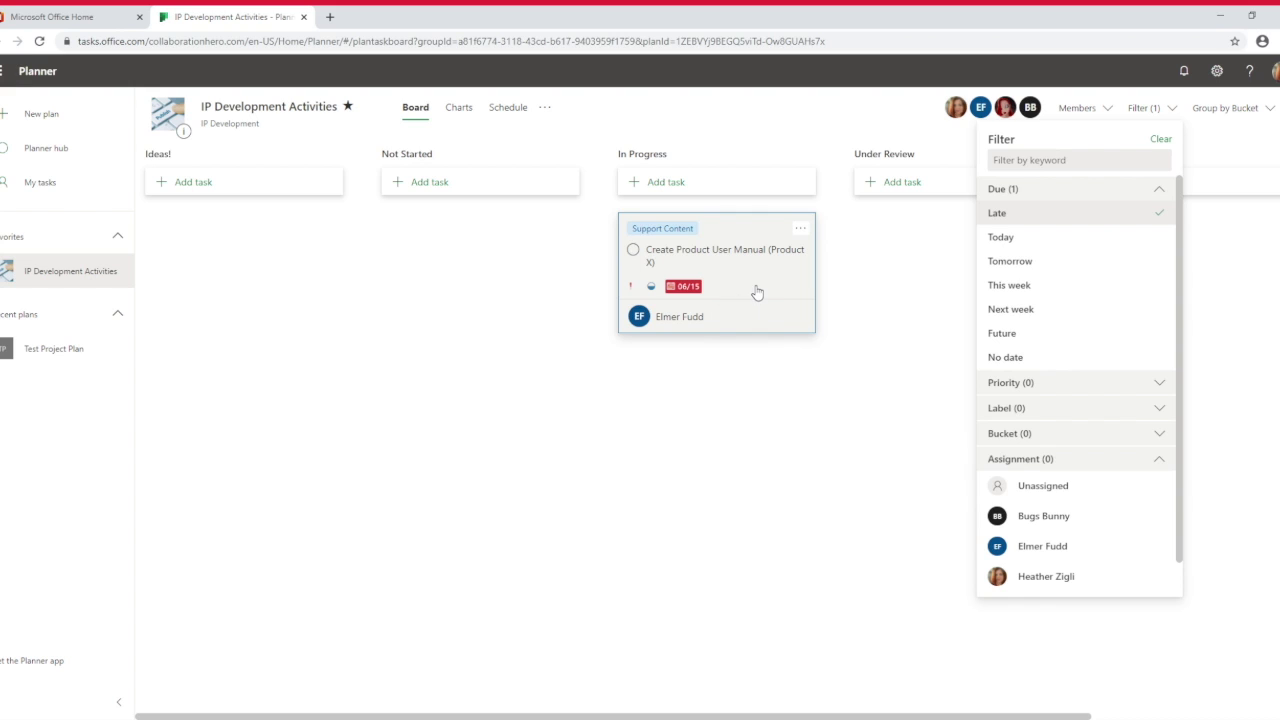The width and height of the screenshot is (1280, 720).
Task: Filter tasks assigned to Elmer Fudd
Action: pyautogui.click(x=1076, y=546)
